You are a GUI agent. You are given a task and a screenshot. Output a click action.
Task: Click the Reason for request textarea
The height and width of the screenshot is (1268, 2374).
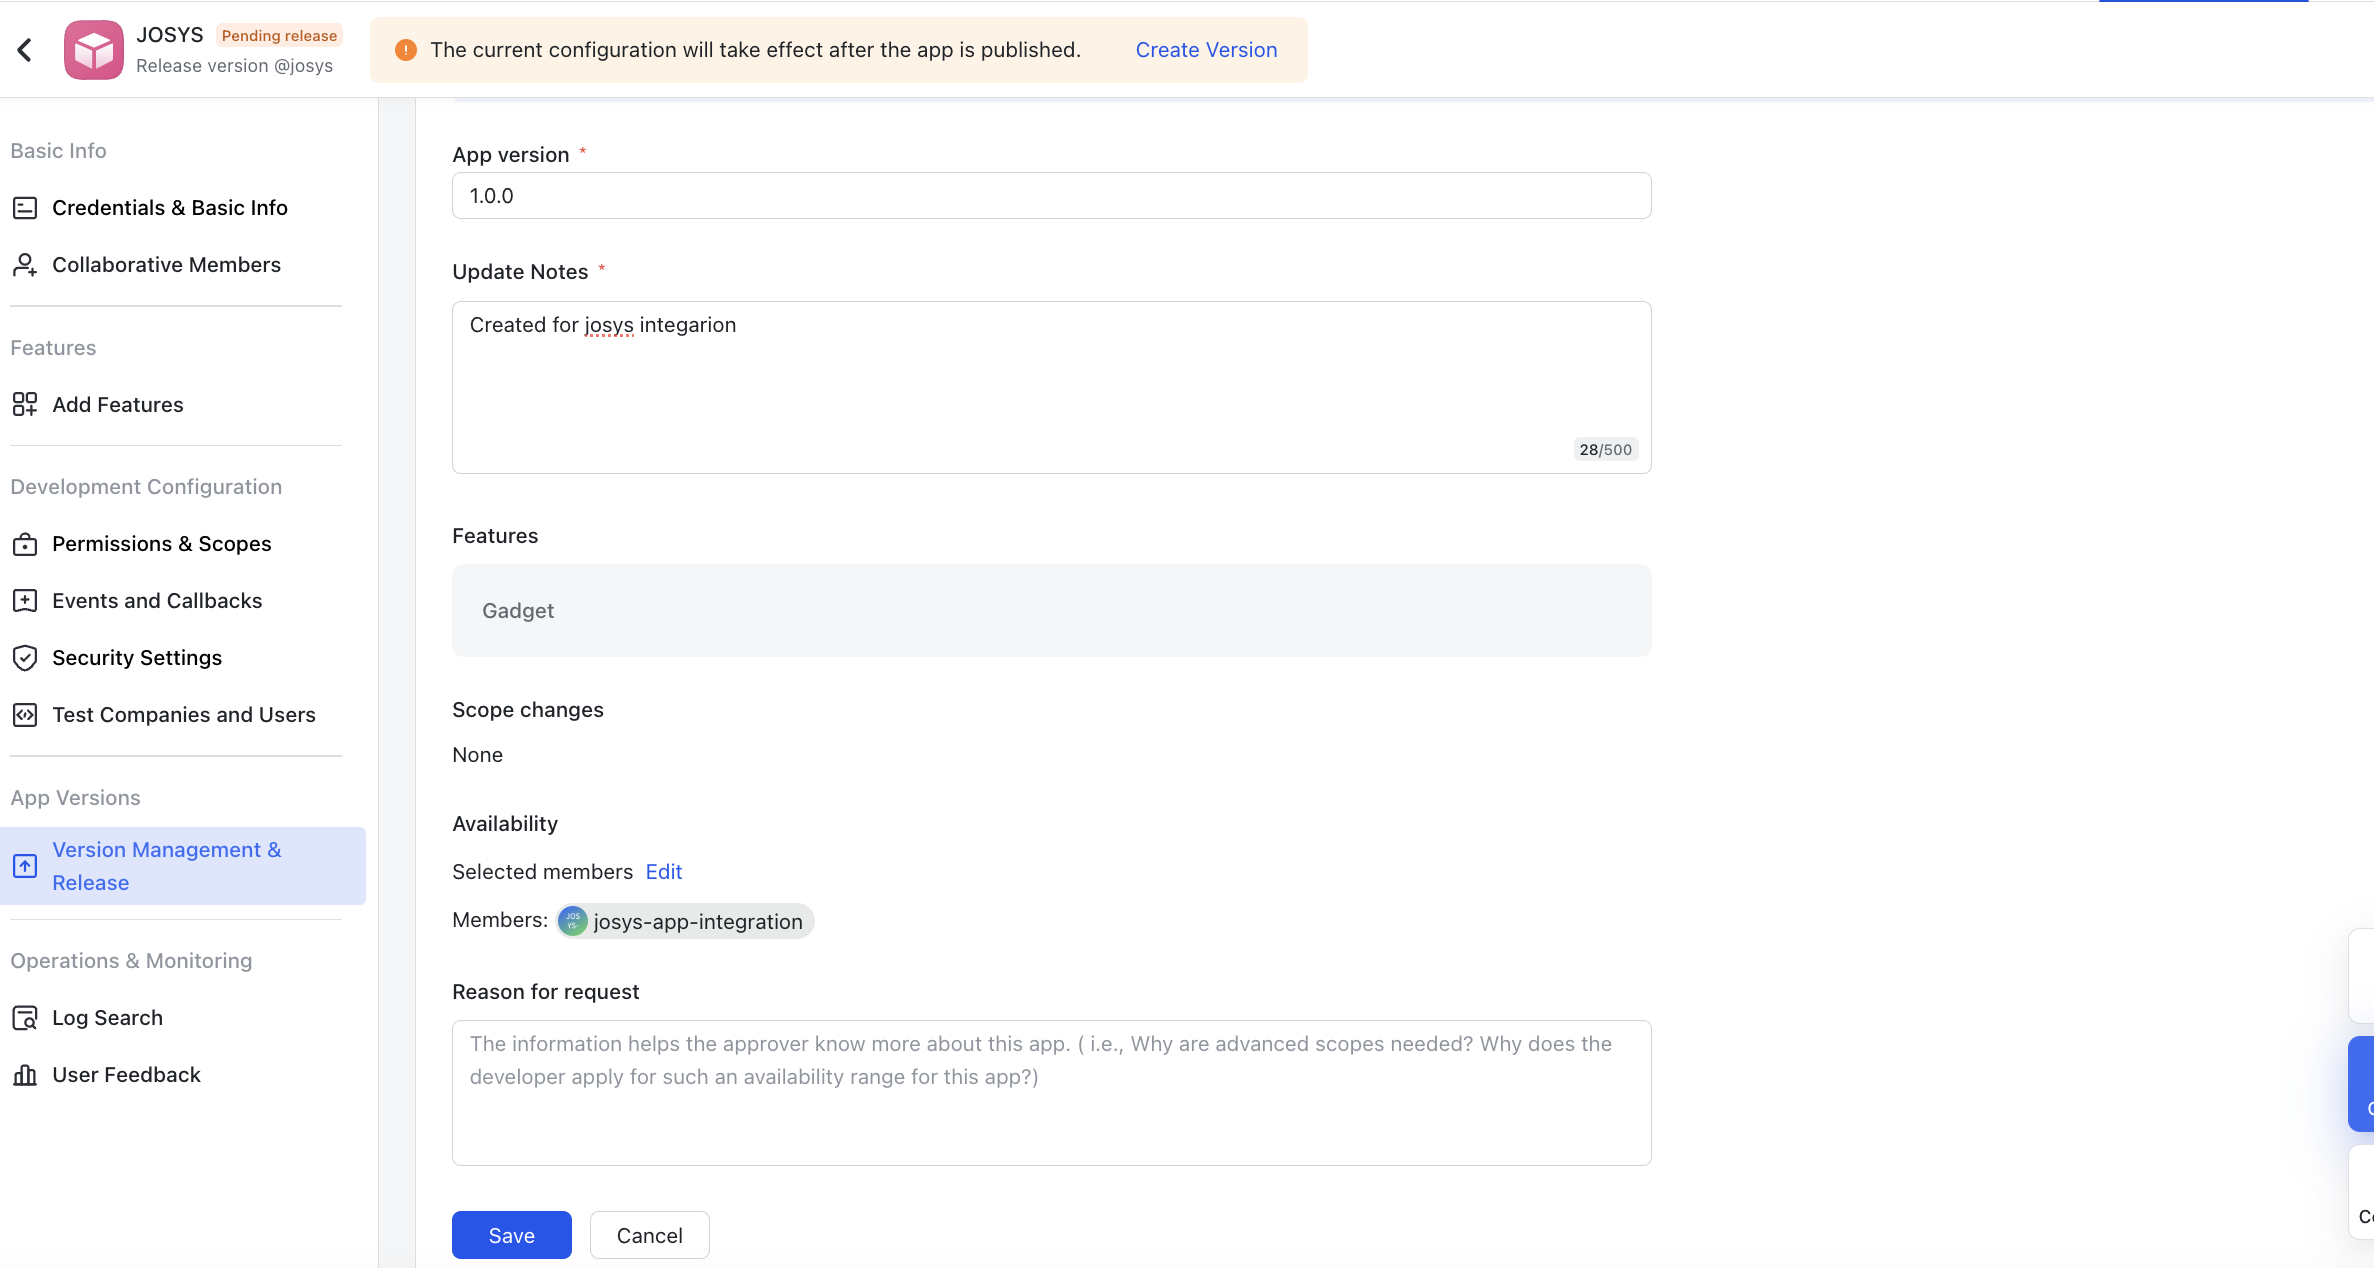(1050, 1092)
